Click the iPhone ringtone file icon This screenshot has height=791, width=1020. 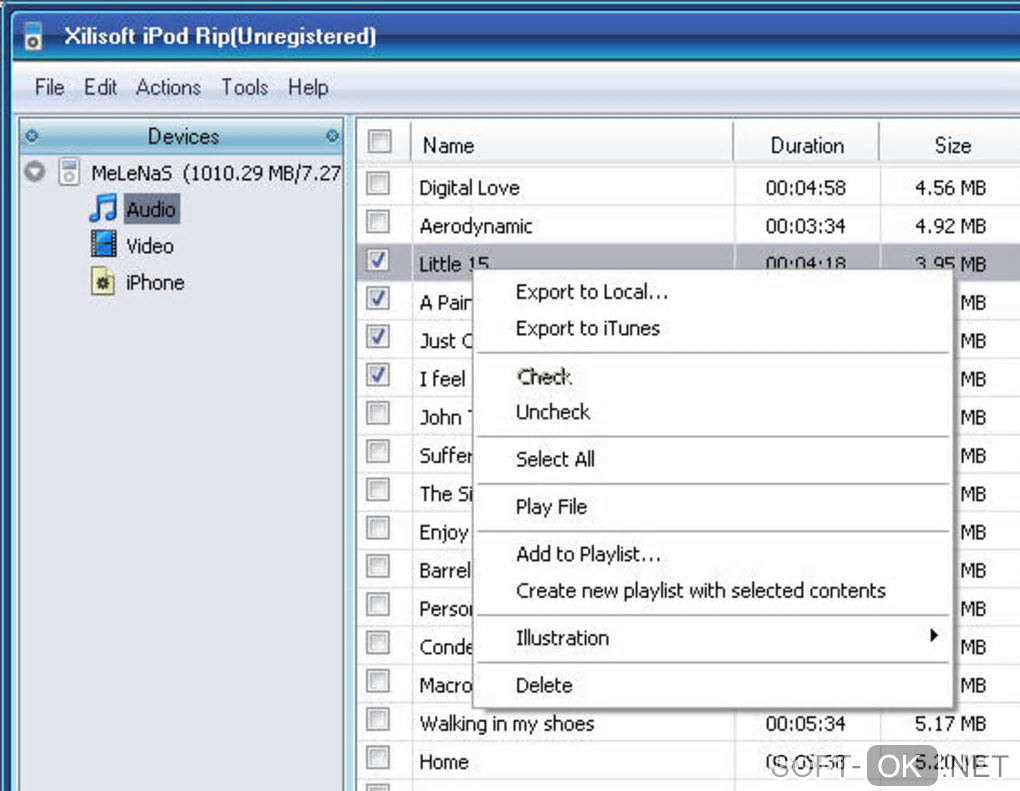(103, 282)
